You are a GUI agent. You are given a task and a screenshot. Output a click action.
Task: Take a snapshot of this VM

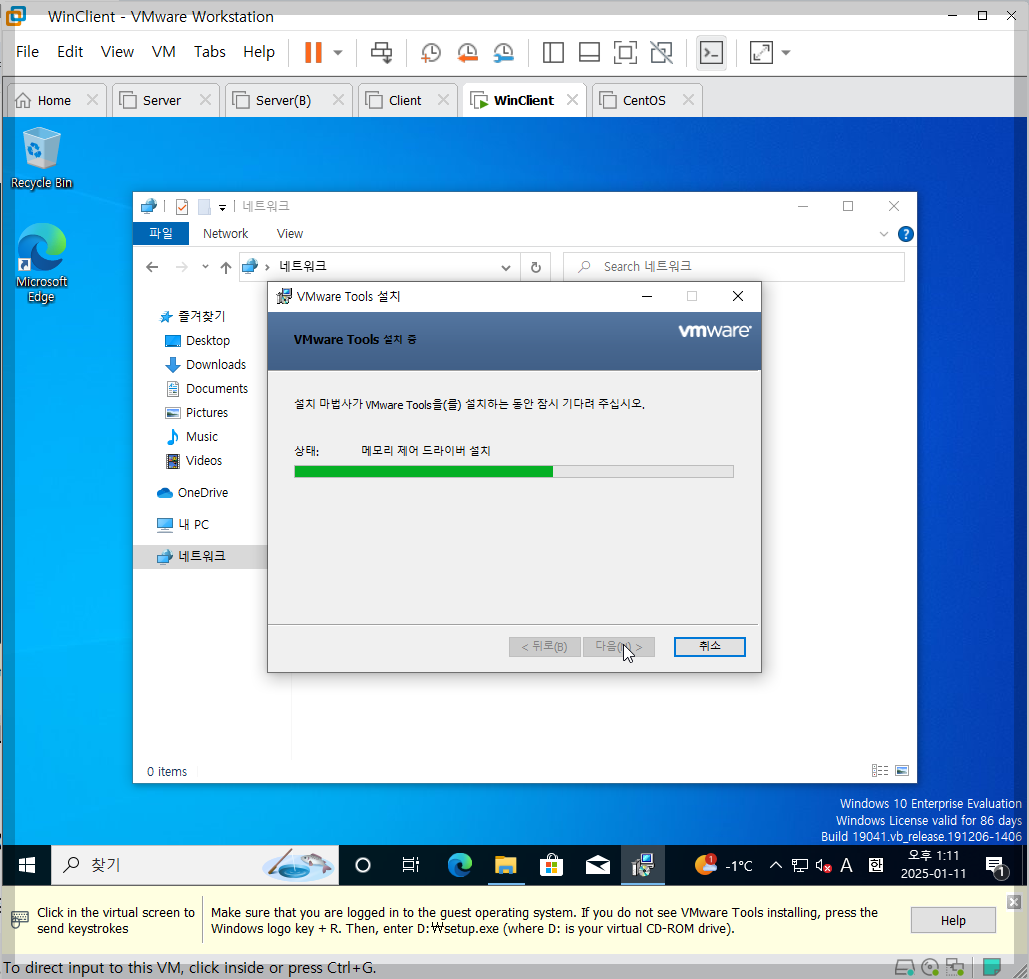coord(430,52)
